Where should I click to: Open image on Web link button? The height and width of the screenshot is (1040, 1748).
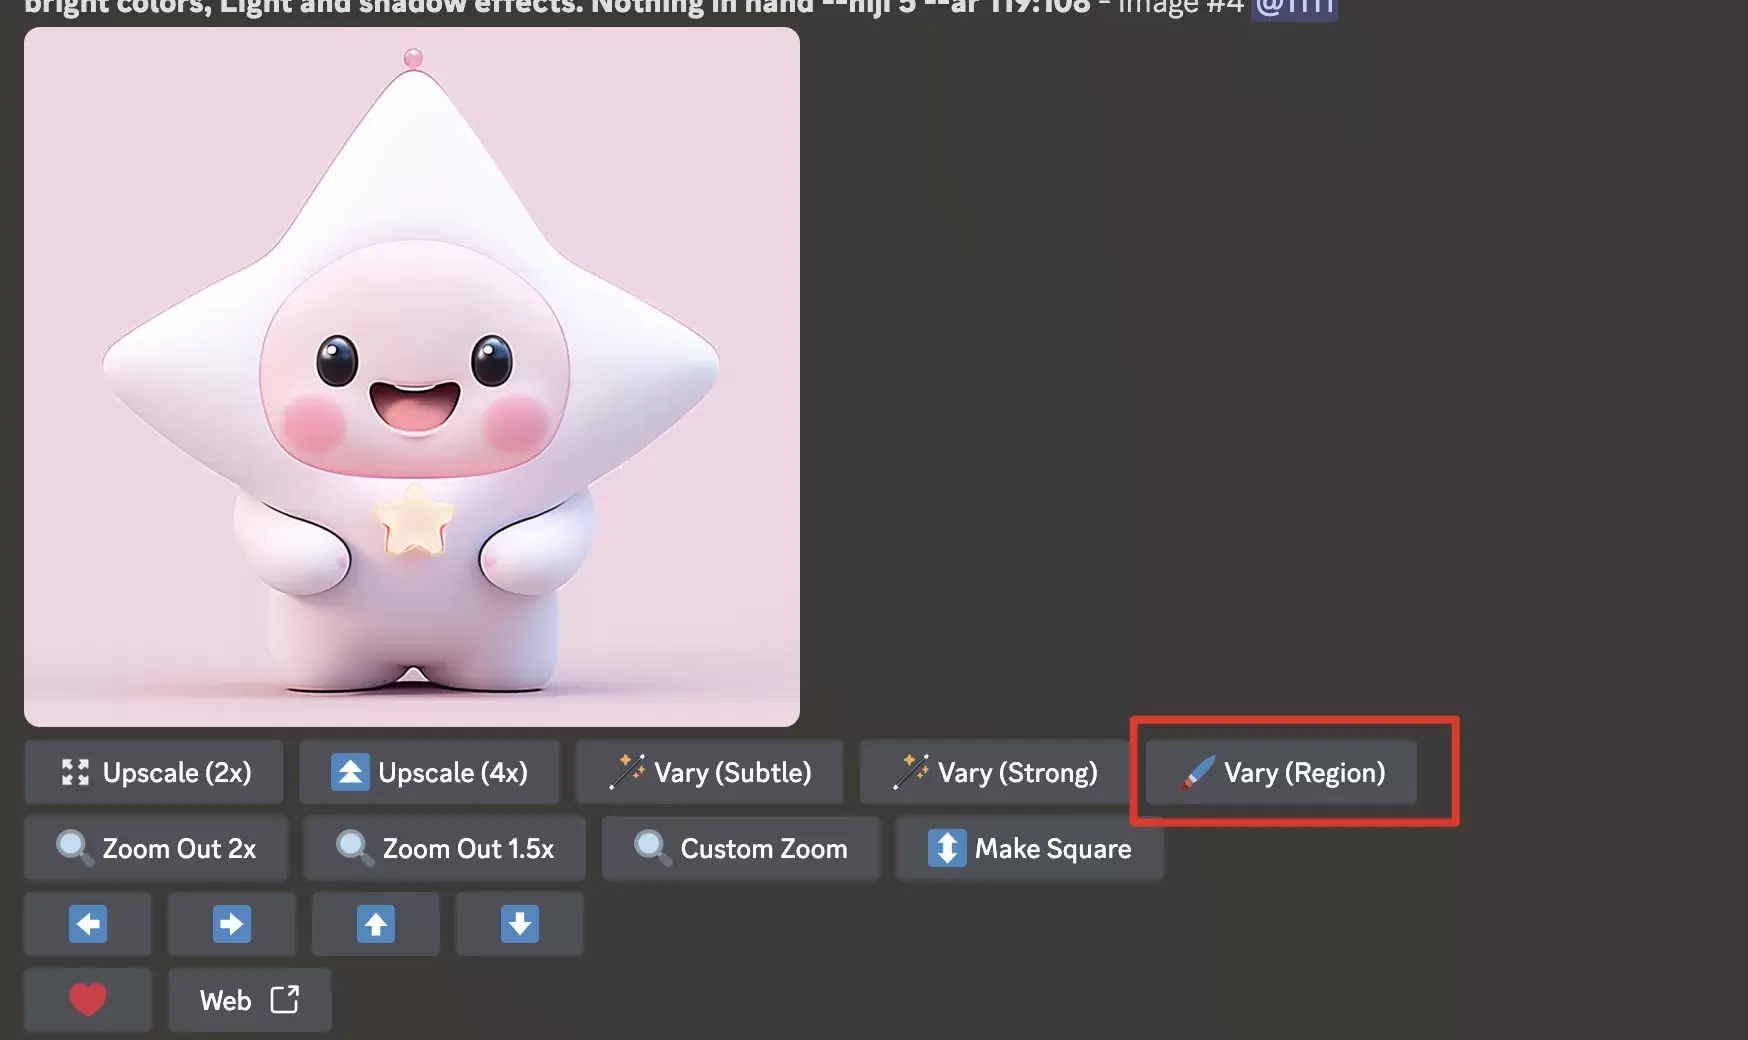[250, 999]
